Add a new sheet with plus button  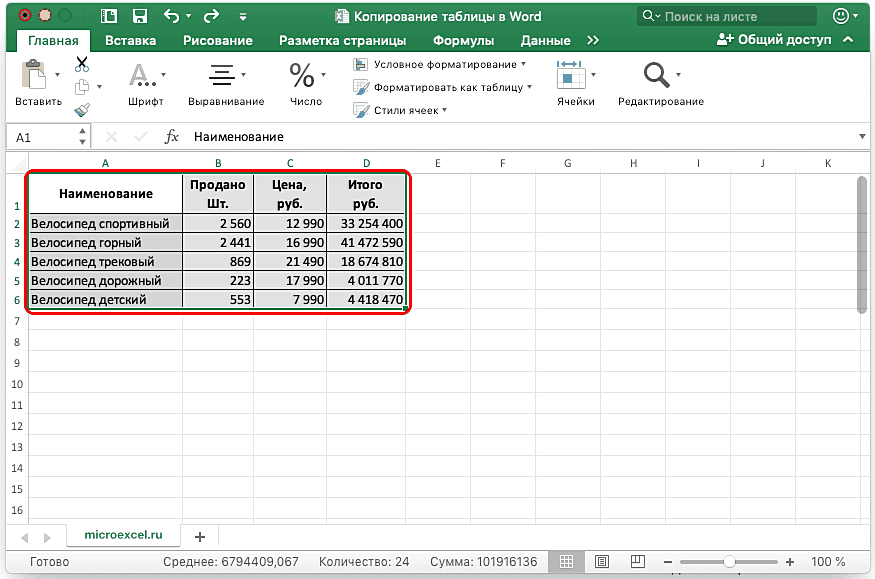pyautogui.click(x=200, y=537)
